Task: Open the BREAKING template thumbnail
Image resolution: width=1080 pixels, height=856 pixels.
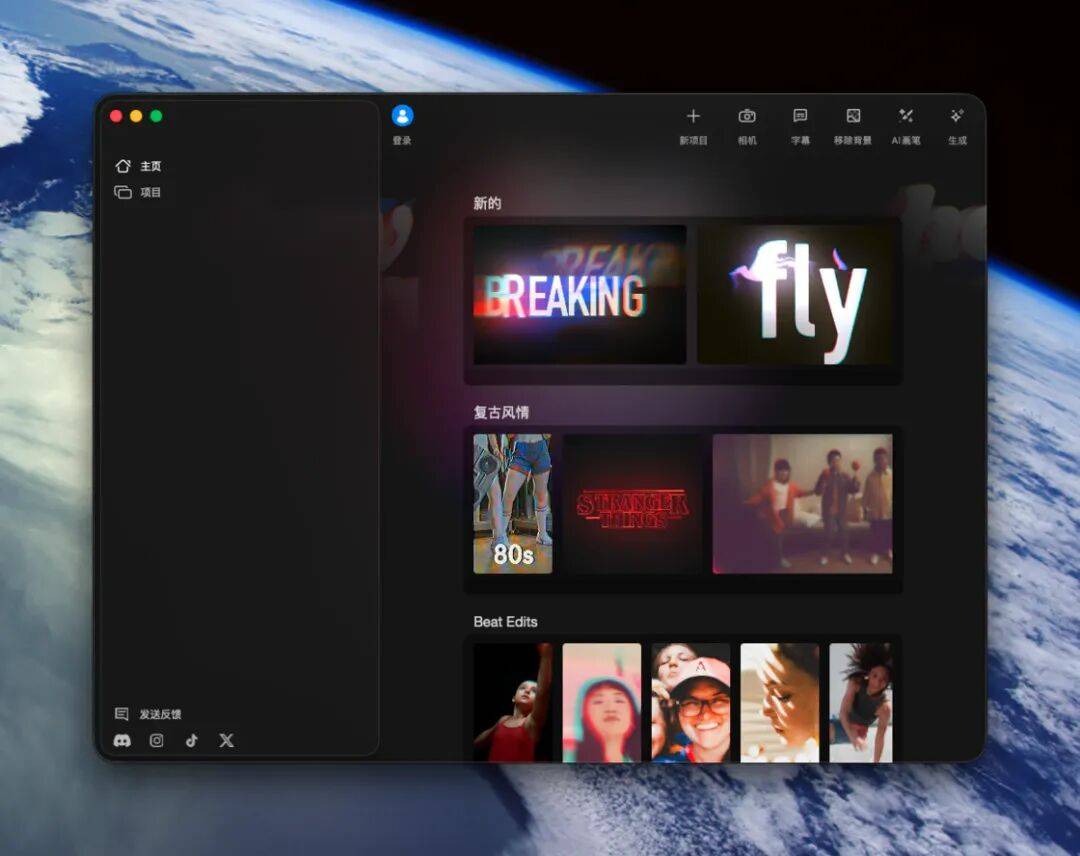Action: 579,294
